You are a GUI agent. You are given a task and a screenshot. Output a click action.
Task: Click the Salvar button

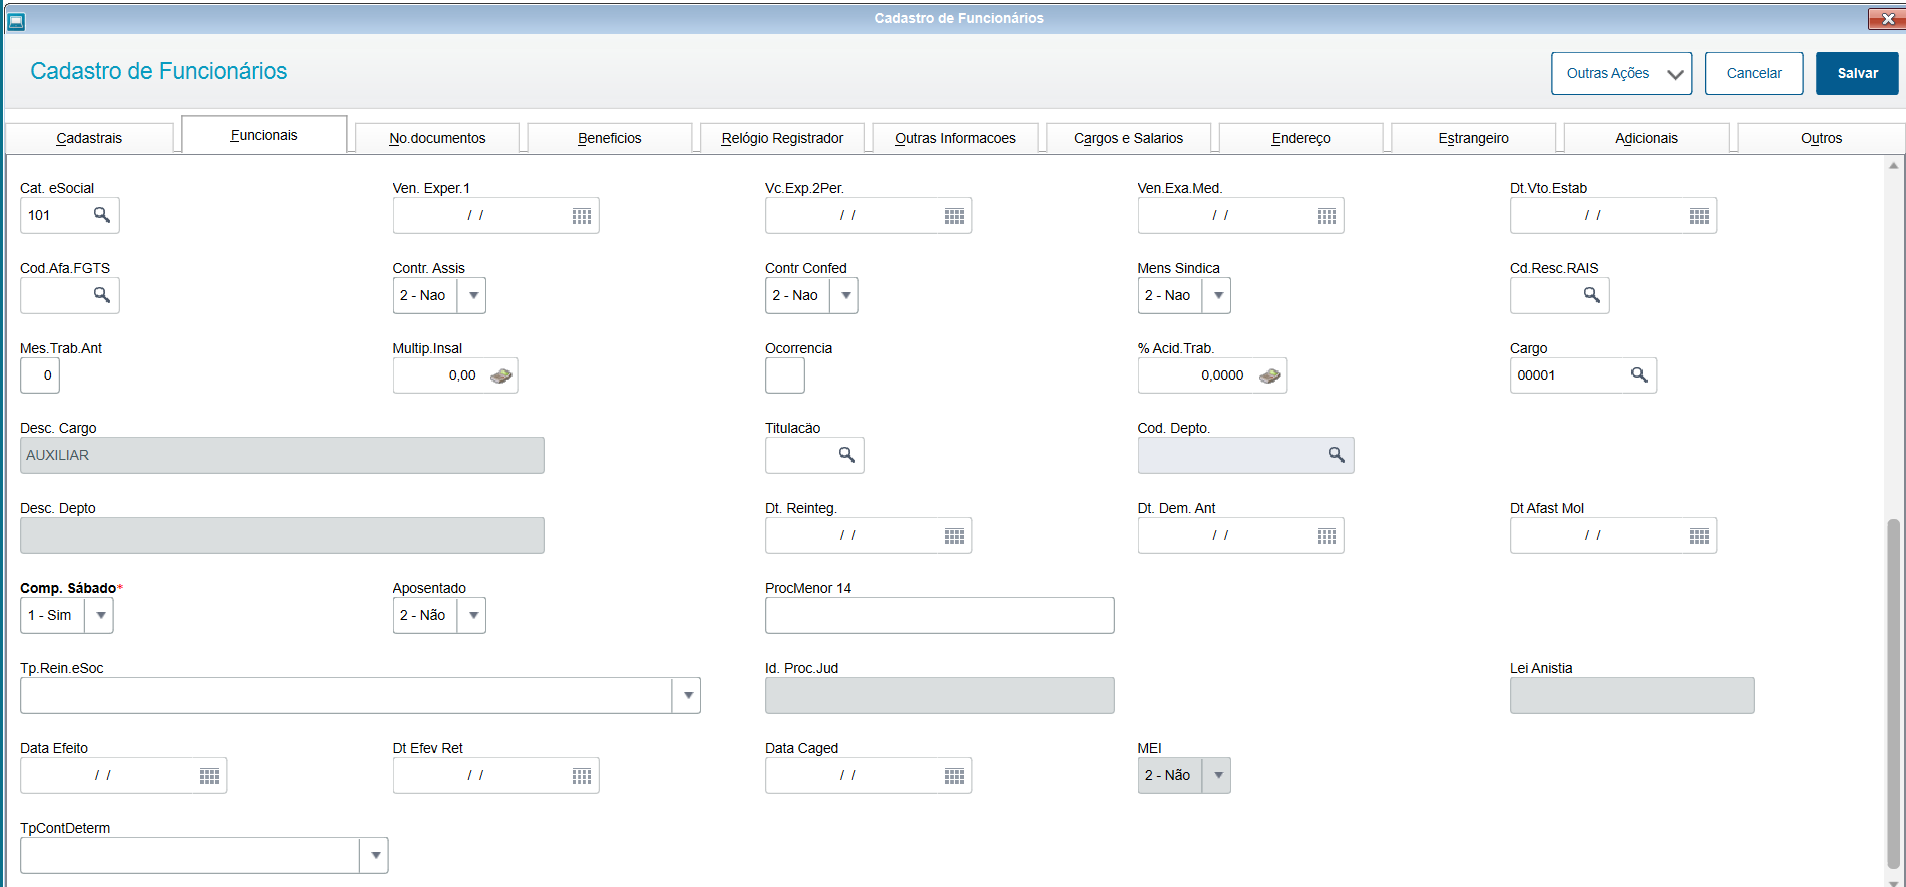[1857, 73]
